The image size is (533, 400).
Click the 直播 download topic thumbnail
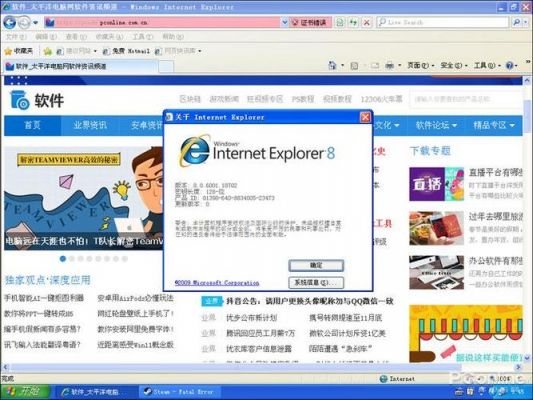436,184
